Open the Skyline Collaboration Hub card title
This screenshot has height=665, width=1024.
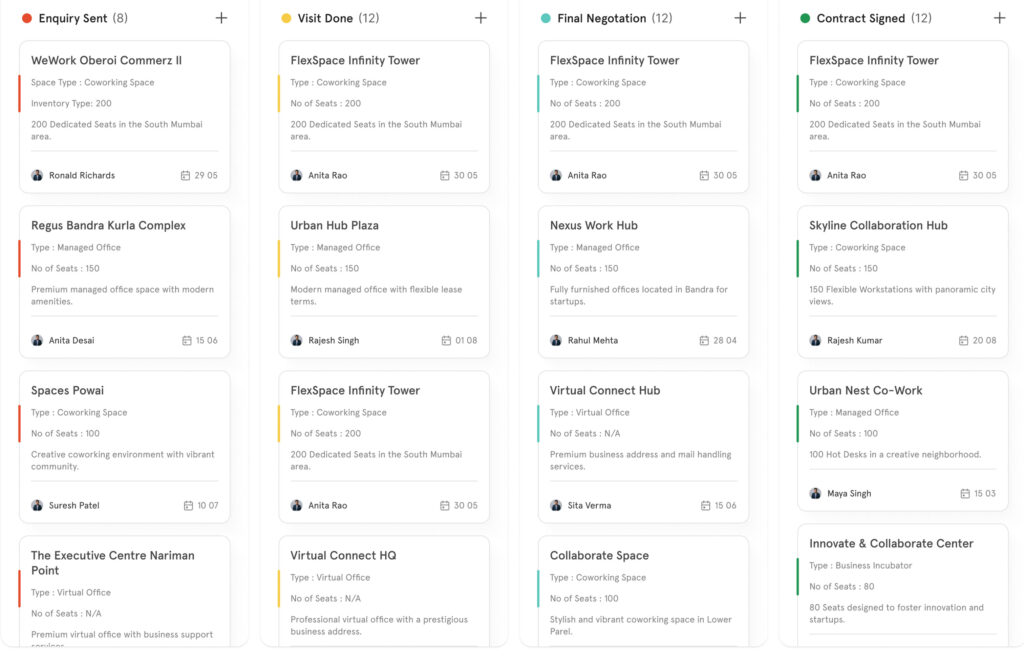[878, 226]
